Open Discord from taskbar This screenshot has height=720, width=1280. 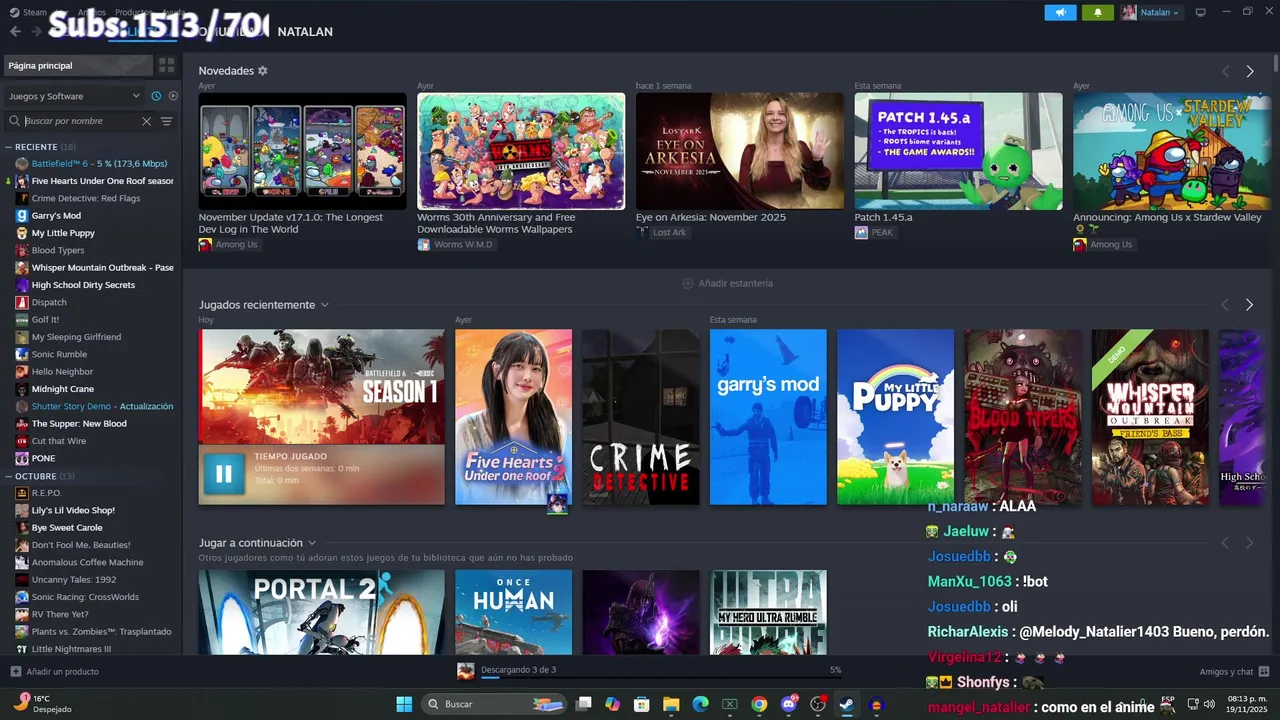pos(789,704)
